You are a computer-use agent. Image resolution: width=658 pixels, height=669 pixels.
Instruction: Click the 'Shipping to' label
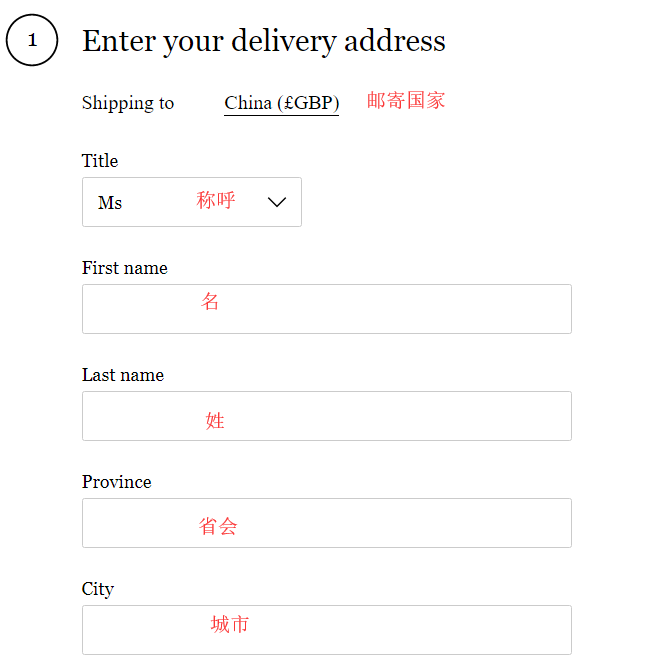(128, 103)
